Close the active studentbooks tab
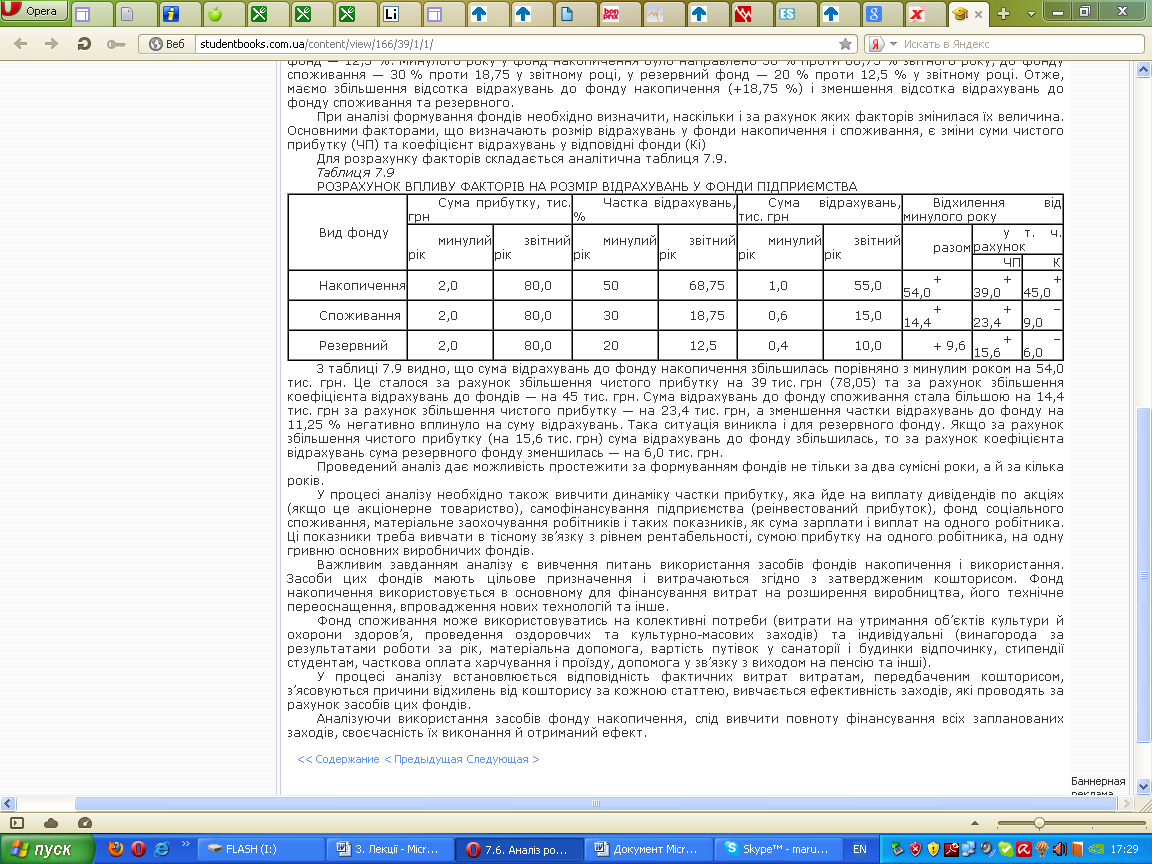The width and height of the screenshot is (1152, 864). tap(978, 14)
